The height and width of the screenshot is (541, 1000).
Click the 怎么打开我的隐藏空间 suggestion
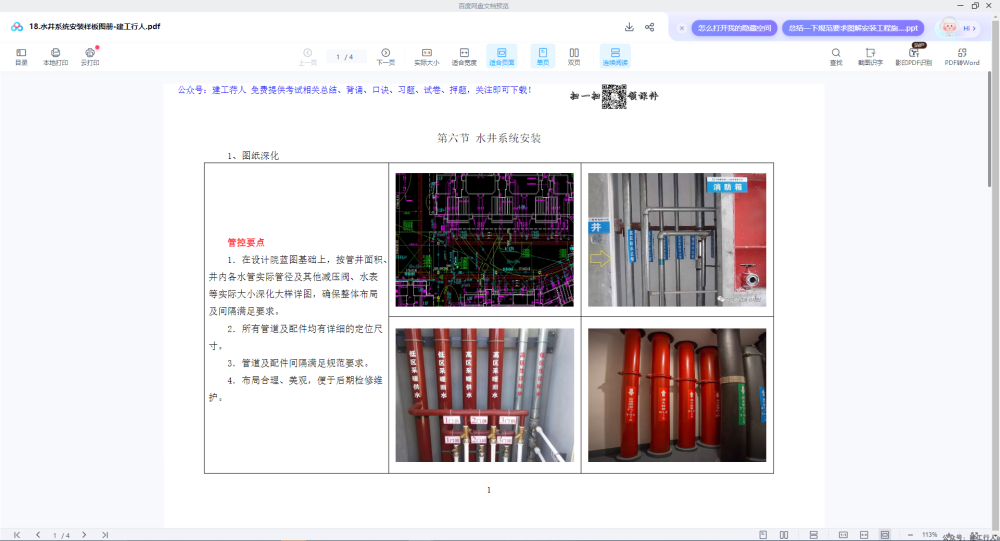[x=734, y=28]
